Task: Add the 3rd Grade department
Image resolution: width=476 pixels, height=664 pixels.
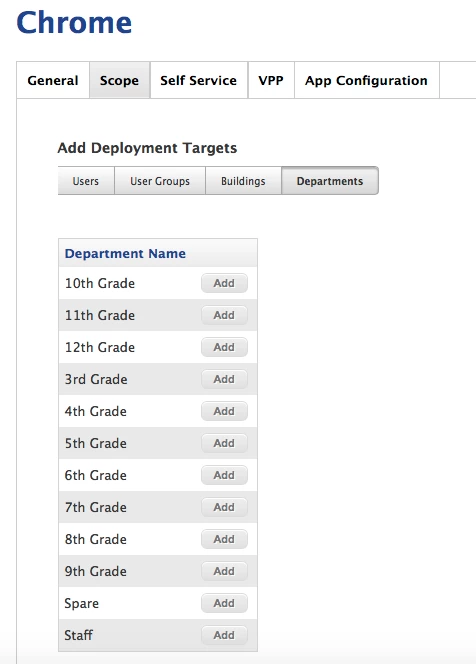Action: coord(224,379)
